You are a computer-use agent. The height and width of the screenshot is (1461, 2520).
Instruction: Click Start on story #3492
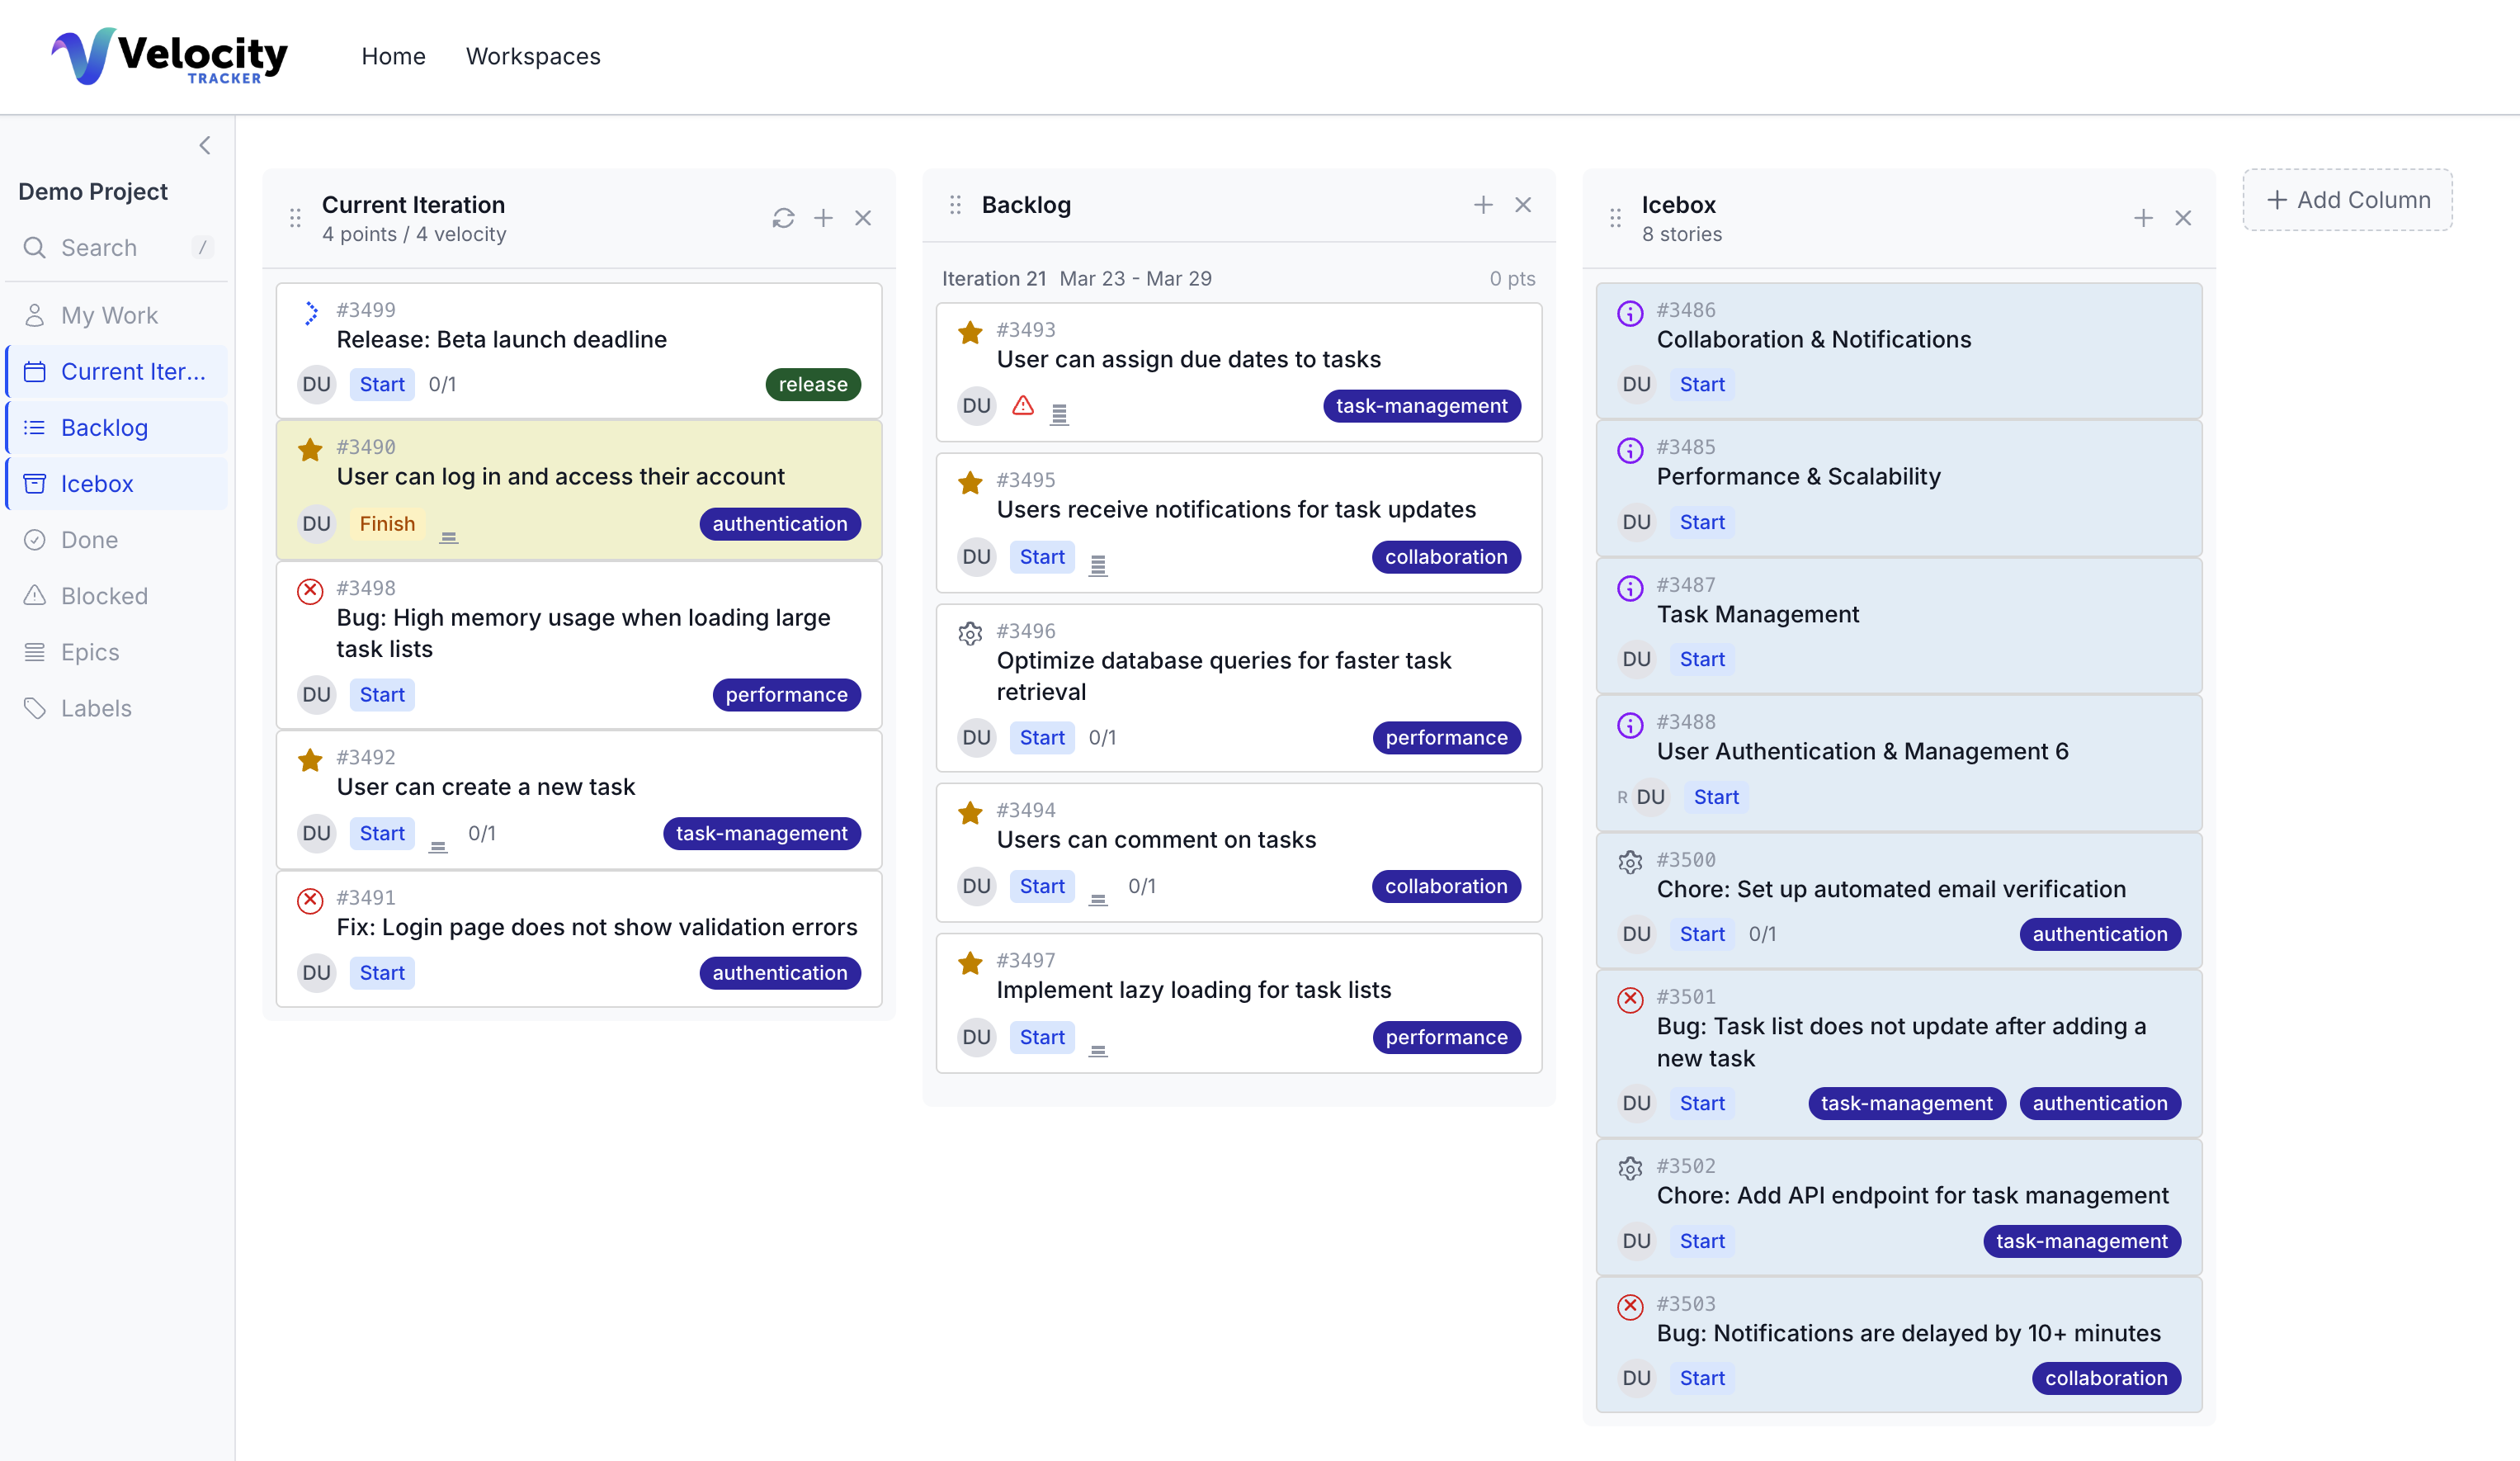381,833
